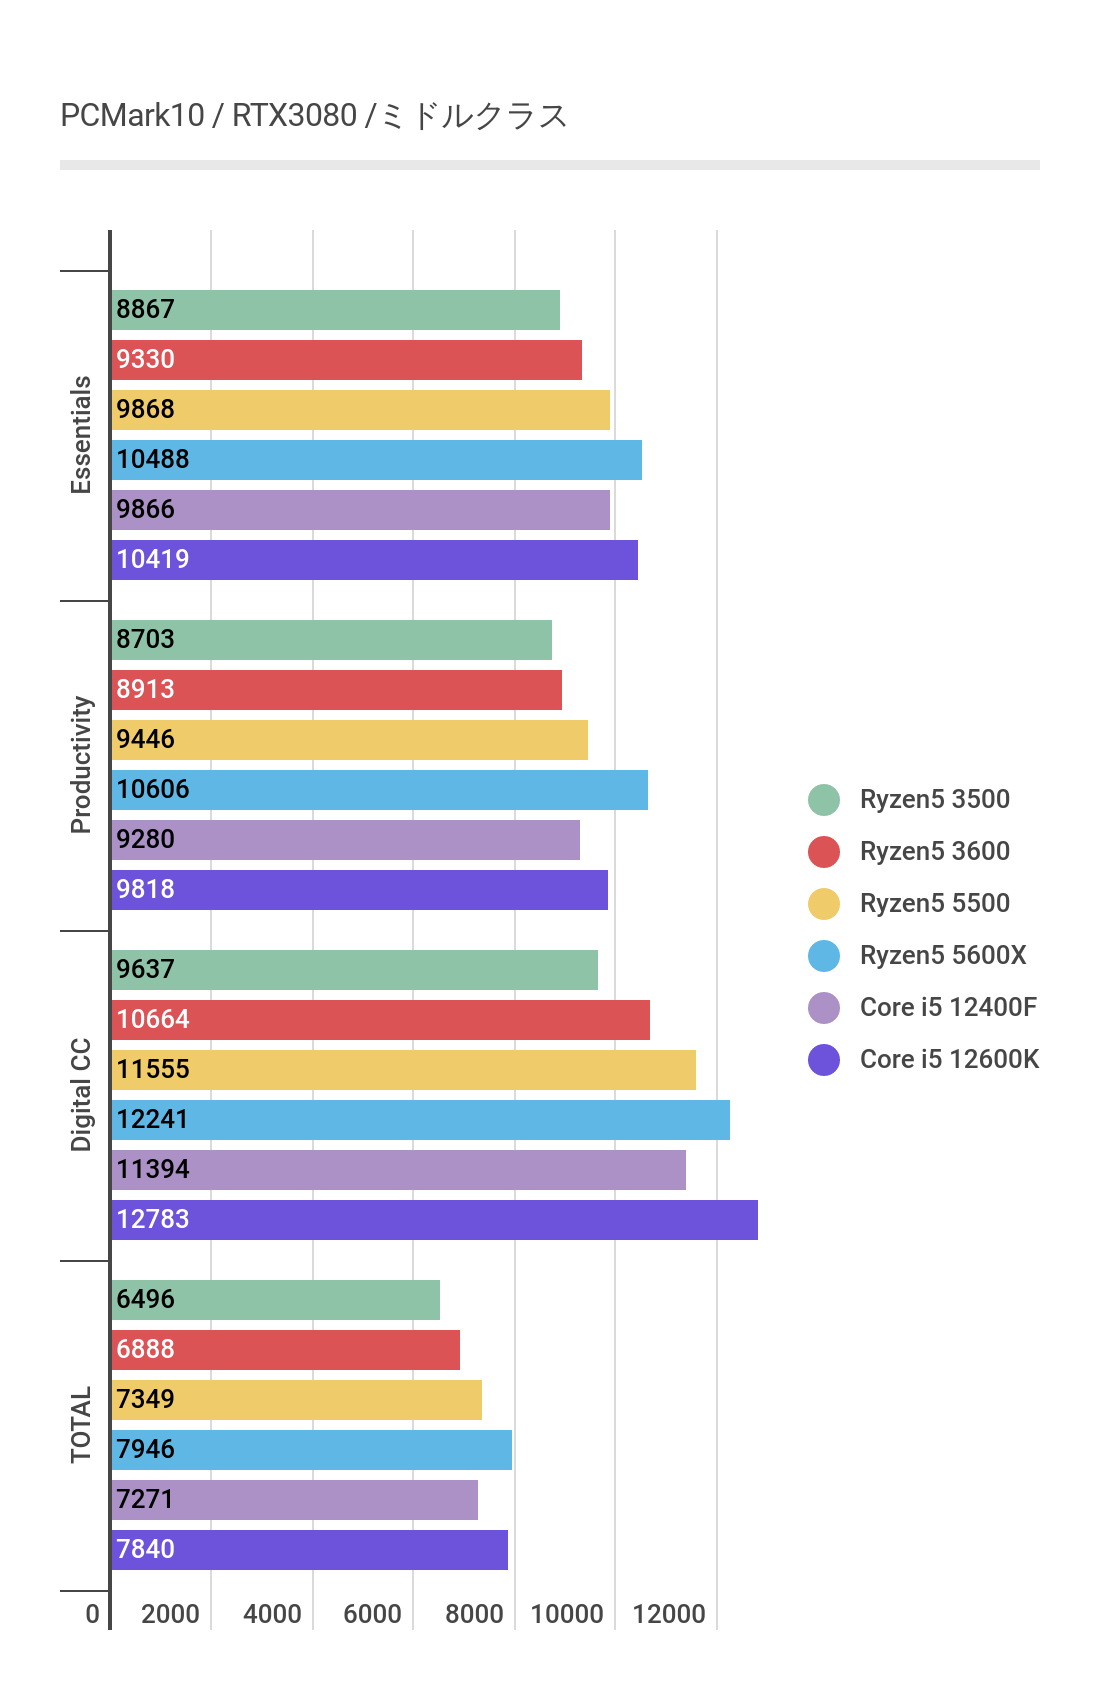Select the Core i5 12600K legend label

(949, 1059)
